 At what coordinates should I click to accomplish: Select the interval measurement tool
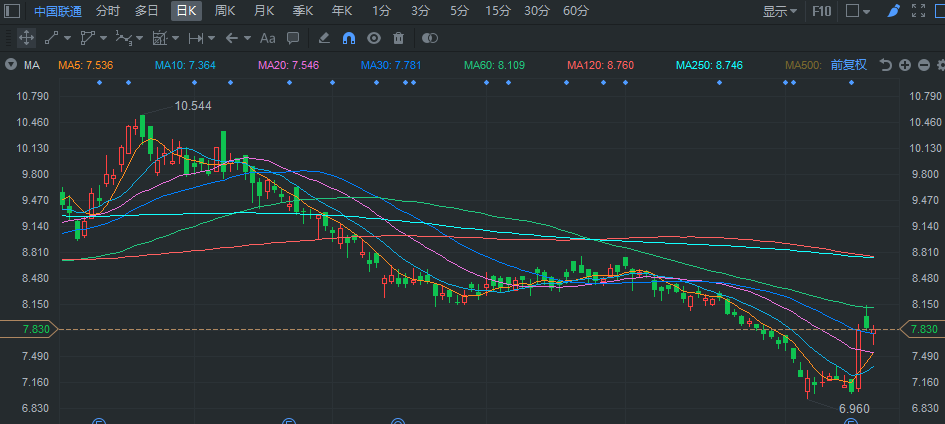click(x=195, y=39)
